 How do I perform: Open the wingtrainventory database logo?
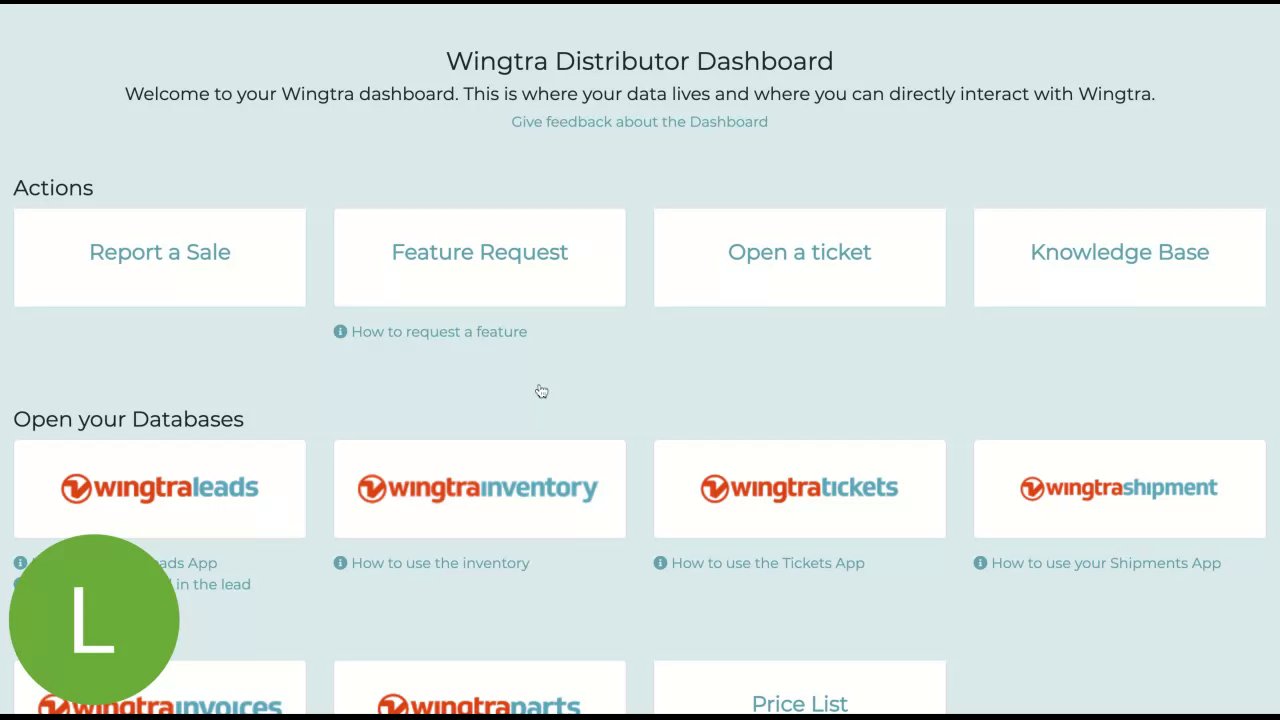[x=478, y=488]
